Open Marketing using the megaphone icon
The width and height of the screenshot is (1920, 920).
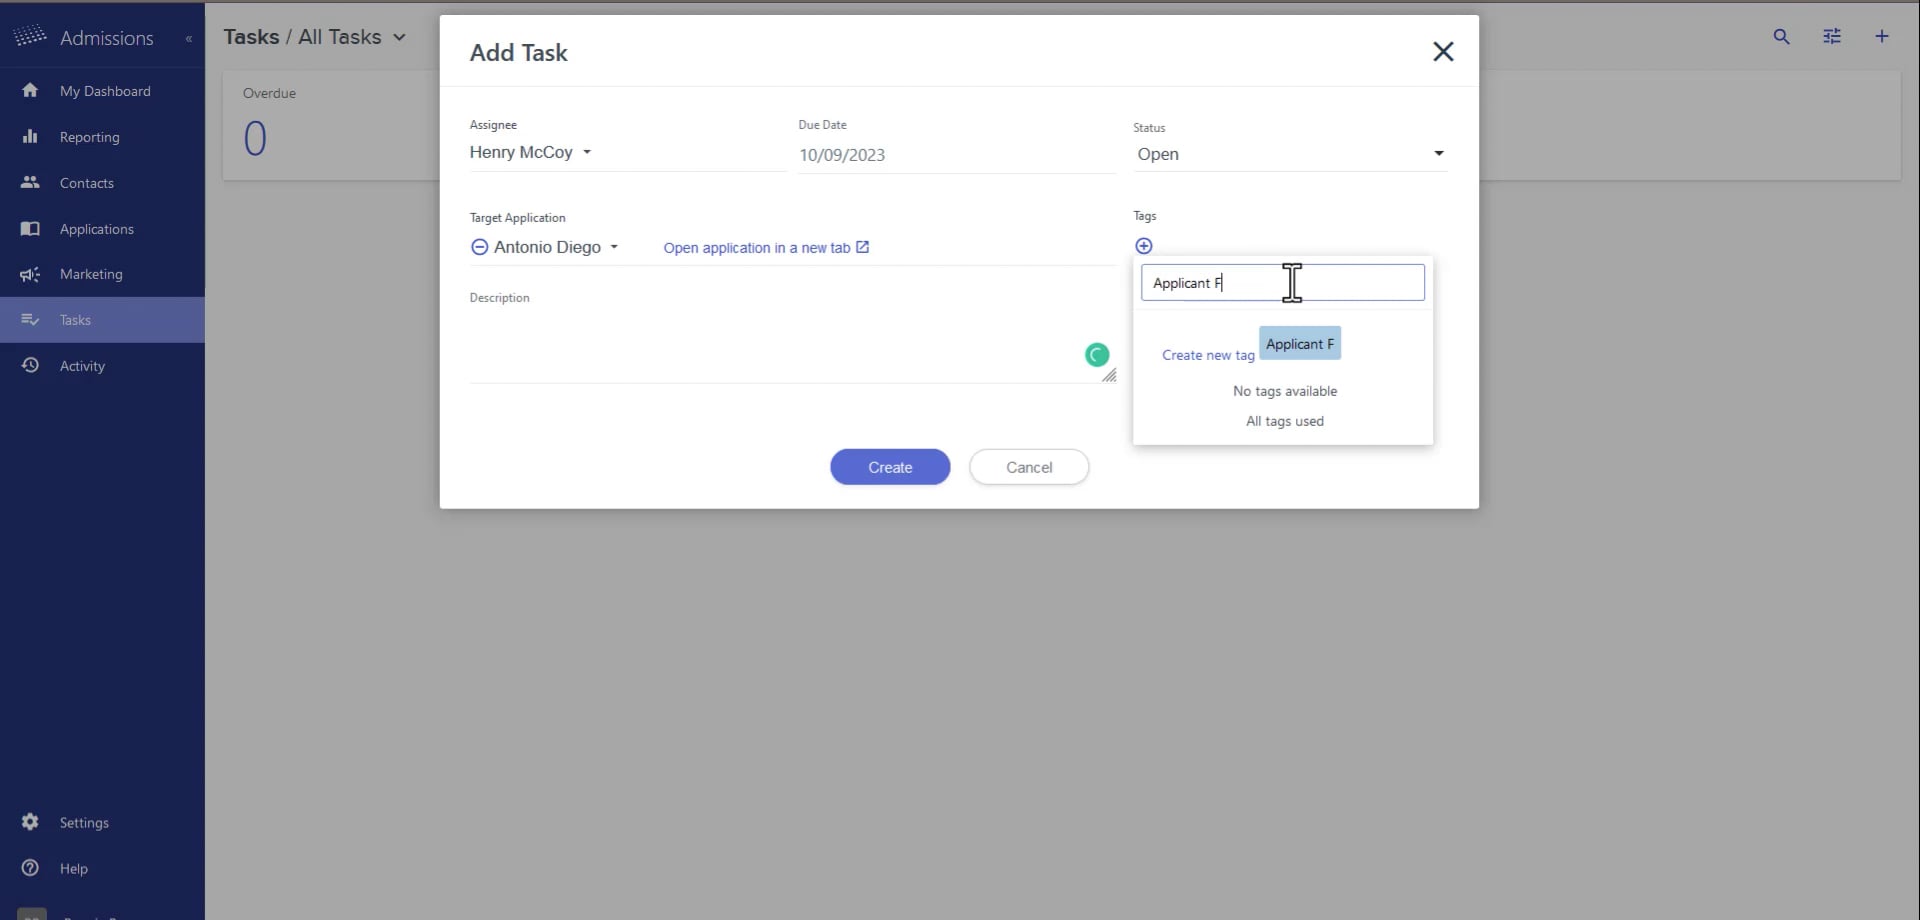coord(31,274)
